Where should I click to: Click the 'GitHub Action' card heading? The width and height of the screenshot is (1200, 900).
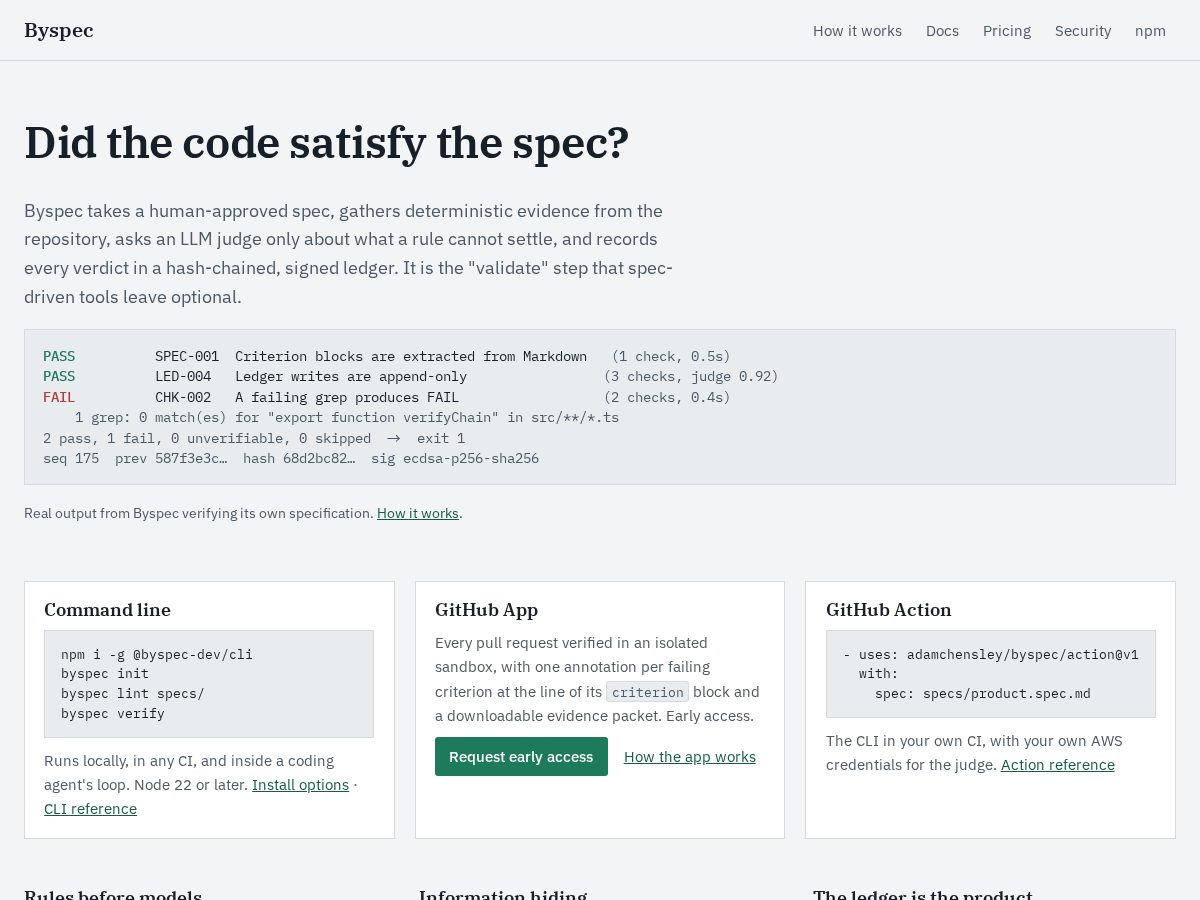pos(889,610)
